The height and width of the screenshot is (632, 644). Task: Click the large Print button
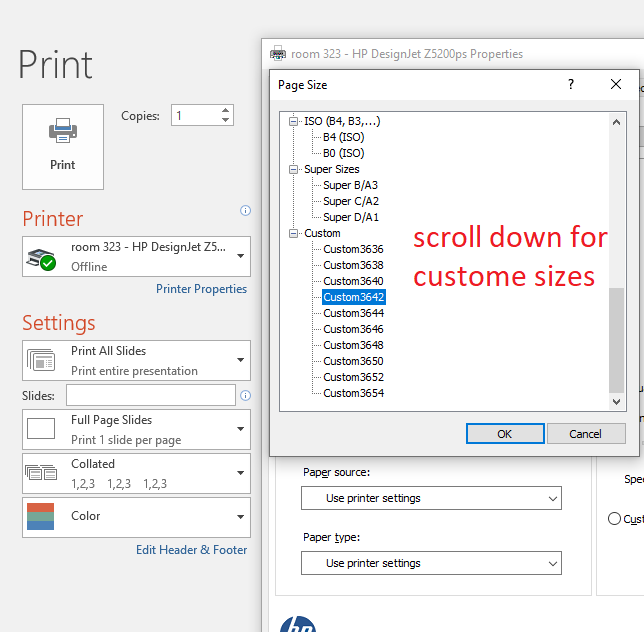[x=62, y=146]
